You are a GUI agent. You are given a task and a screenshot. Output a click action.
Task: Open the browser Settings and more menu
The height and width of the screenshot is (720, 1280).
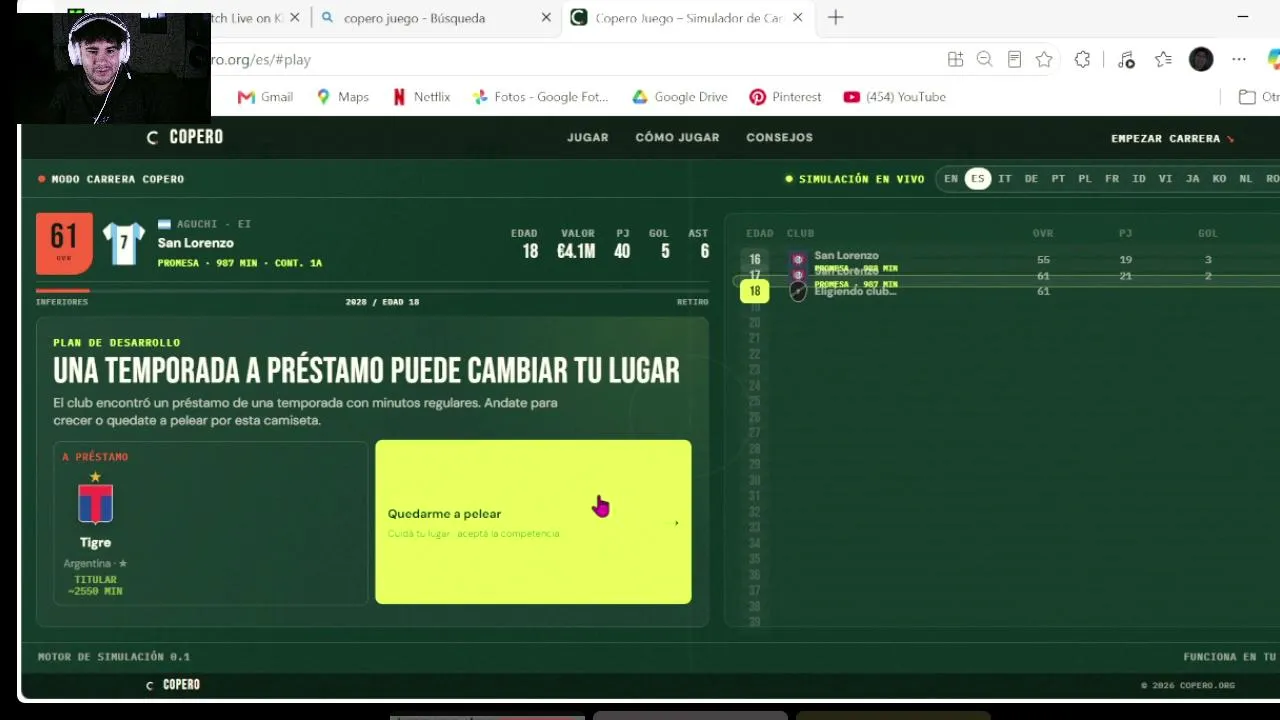1239,60
